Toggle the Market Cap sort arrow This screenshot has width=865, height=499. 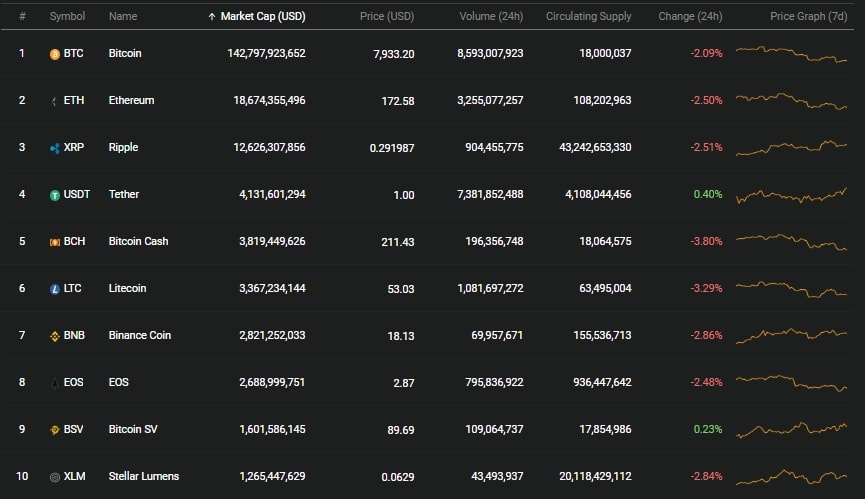[211, 17]
